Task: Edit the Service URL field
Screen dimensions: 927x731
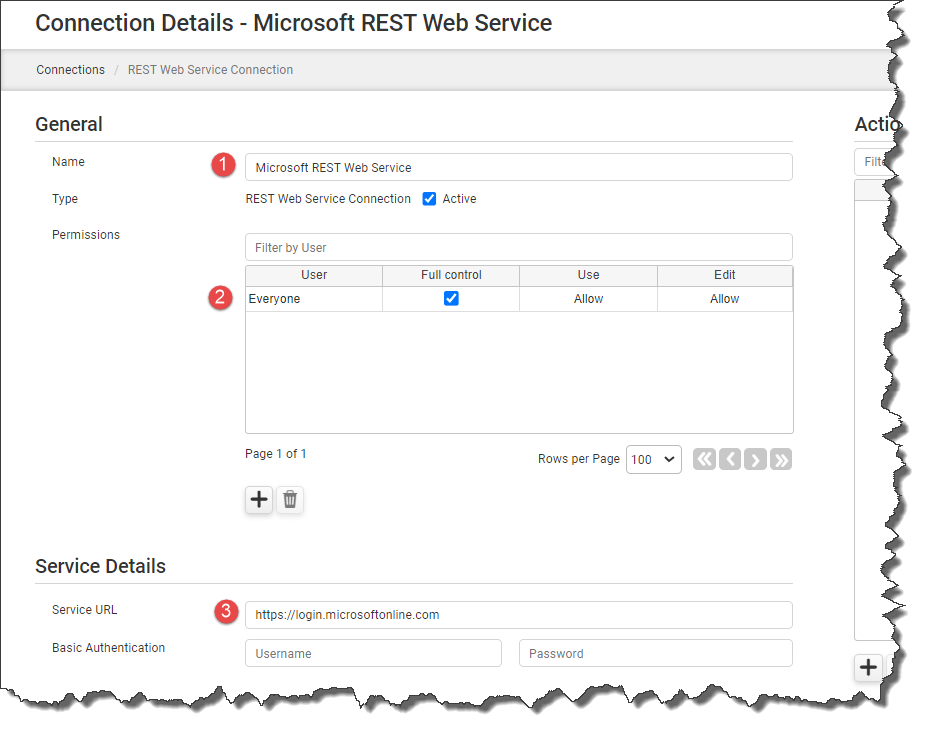Action: [x=519, y=615]
